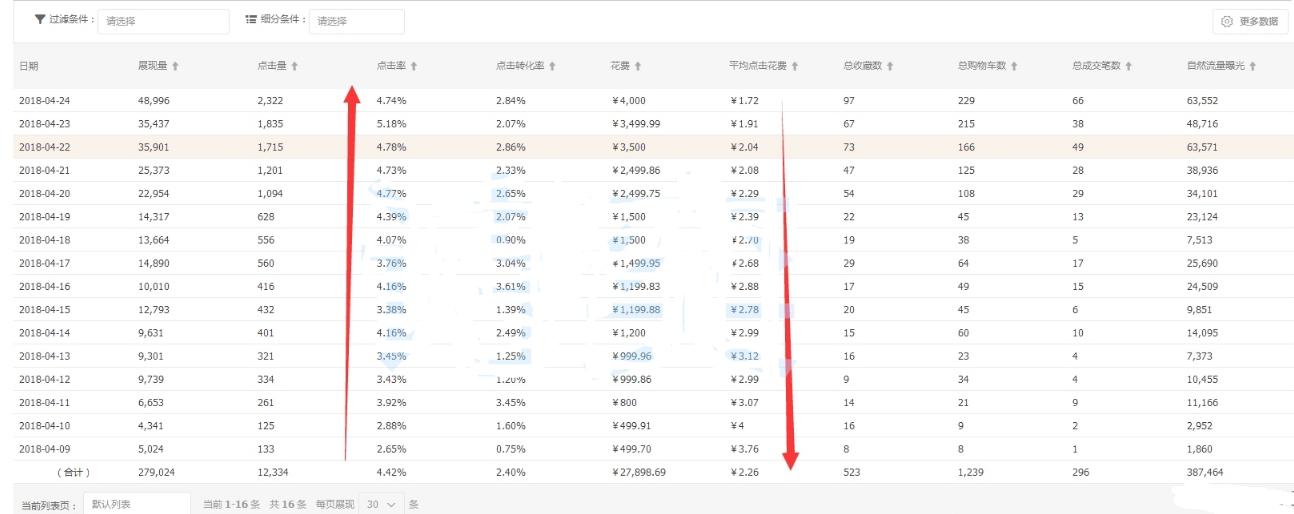Sort by 点击率 using its arrow icon
This screenshot has height=514, width=1294.
413,66
